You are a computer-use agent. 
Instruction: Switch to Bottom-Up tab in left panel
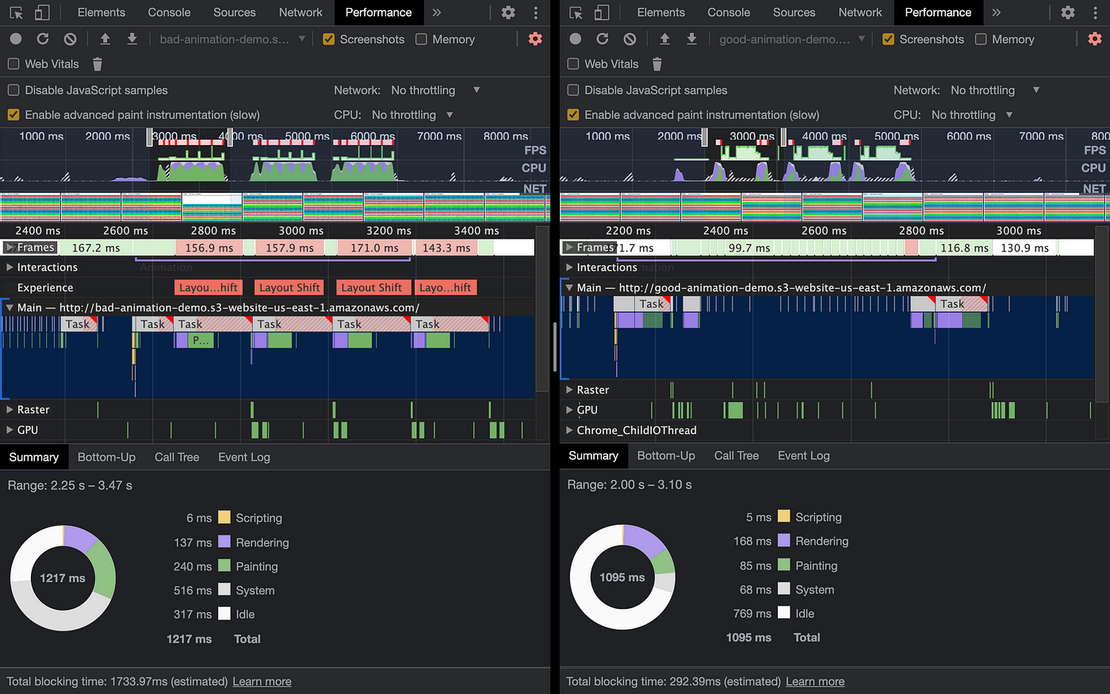click(106, 457)
